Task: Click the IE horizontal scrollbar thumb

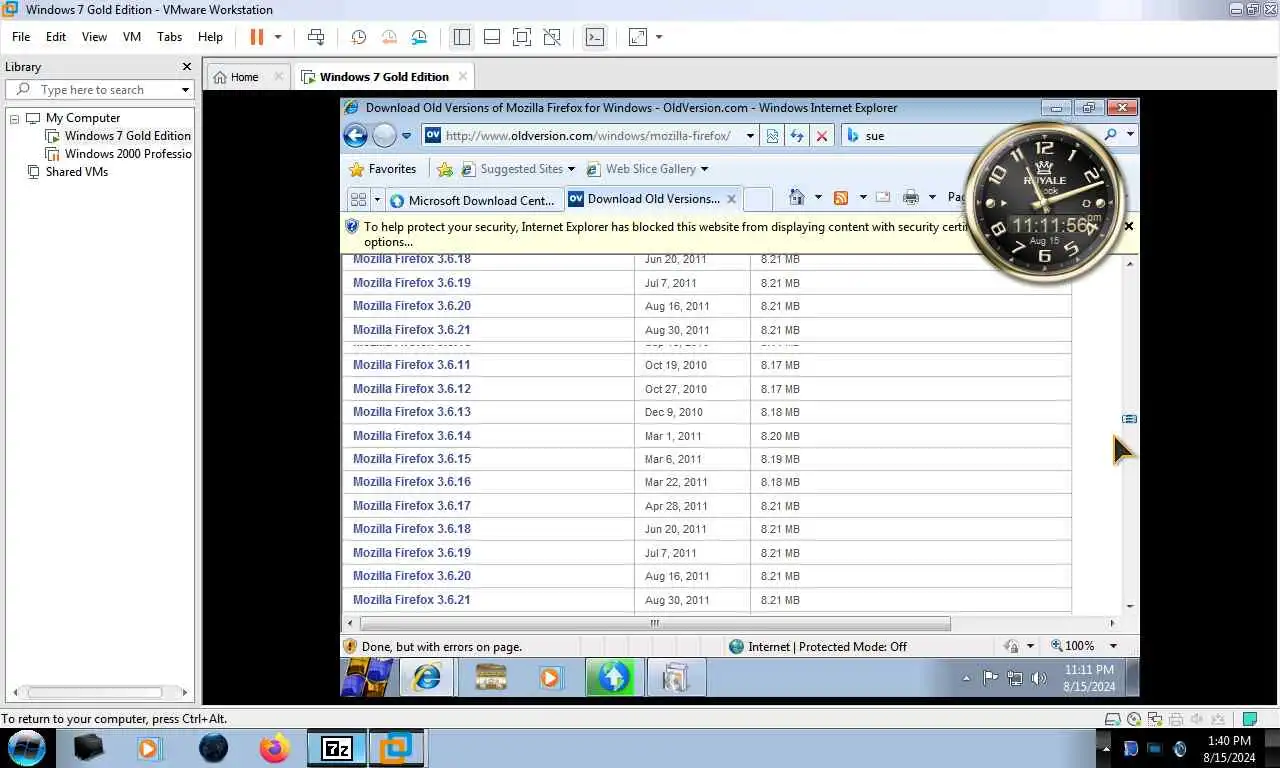Action: (655, 623)
